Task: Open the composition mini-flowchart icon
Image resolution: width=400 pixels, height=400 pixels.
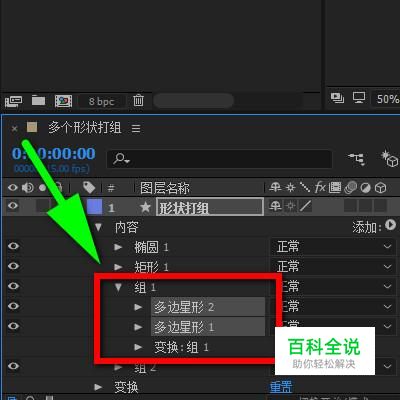Action: pos(357,159)
